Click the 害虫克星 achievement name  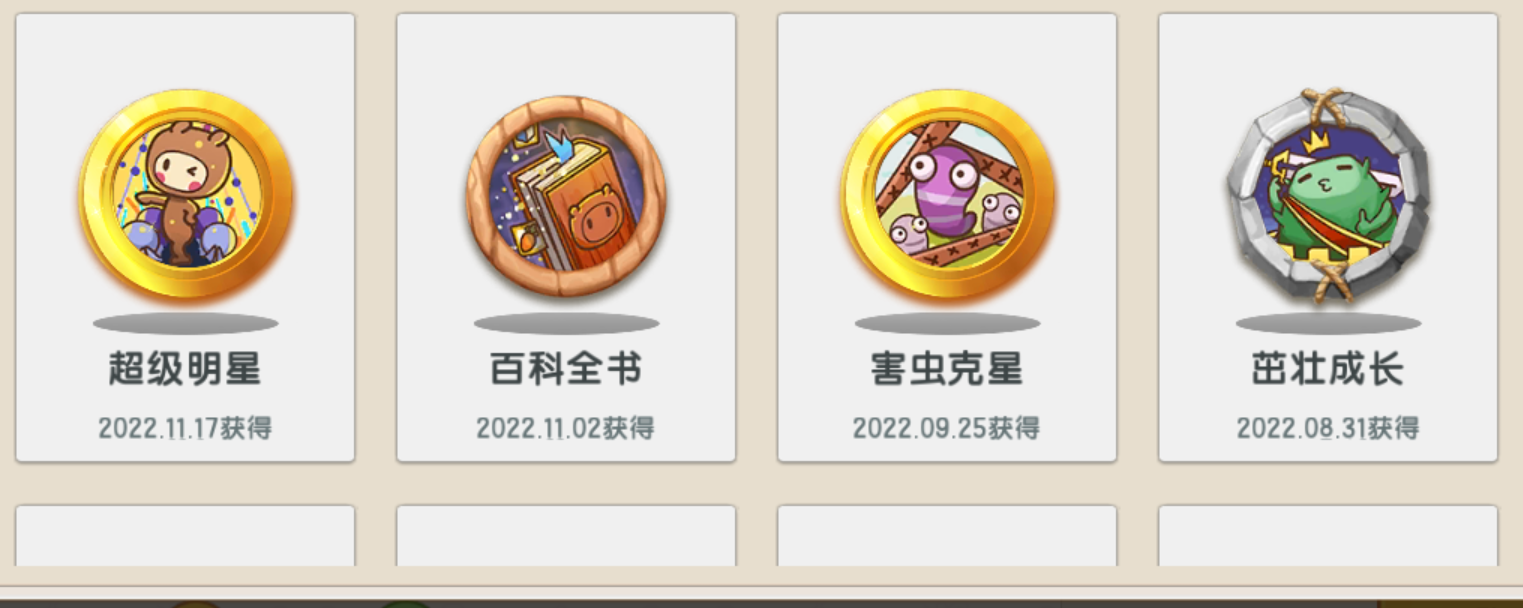[x=947, y=369]
